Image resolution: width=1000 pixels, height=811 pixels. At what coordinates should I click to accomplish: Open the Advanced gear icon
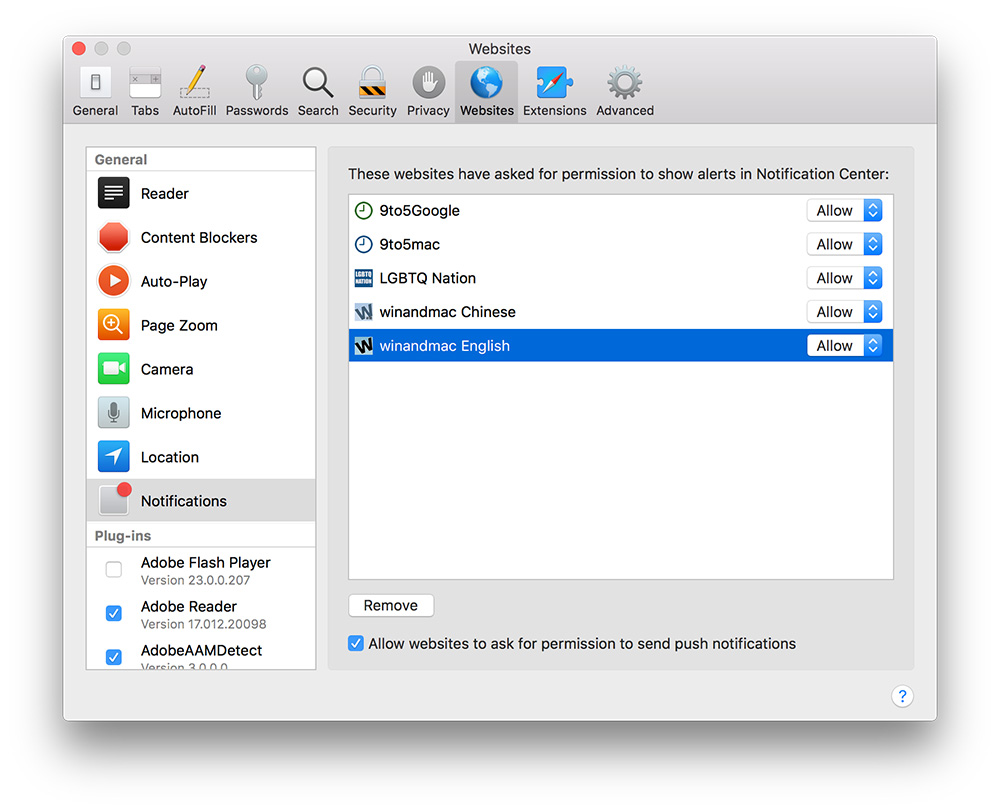[625, 84]
